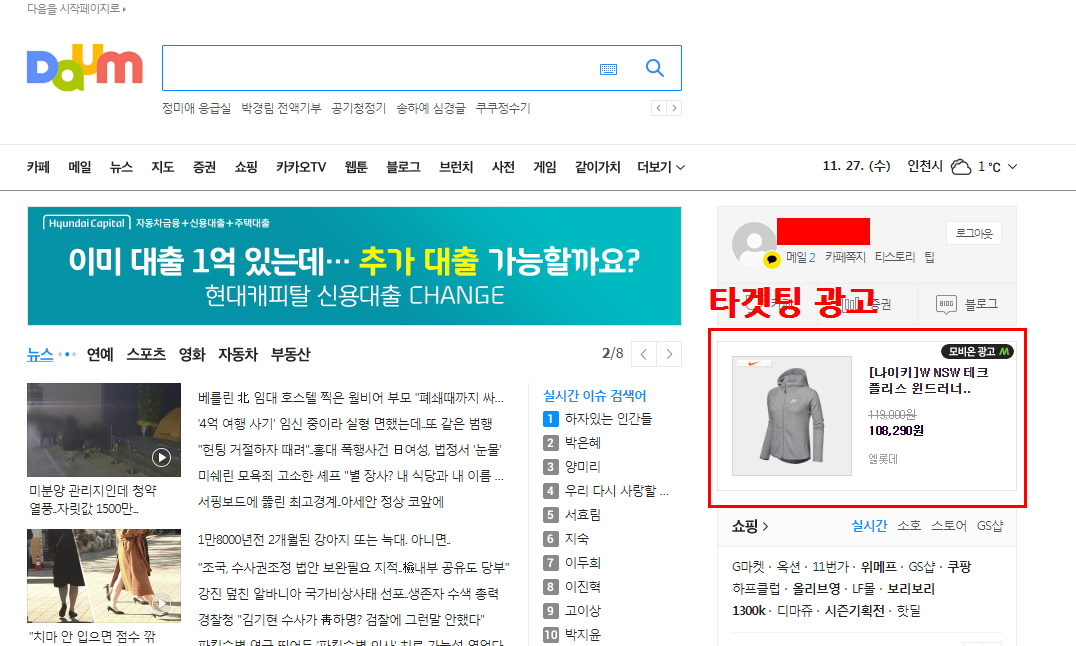
Task: Open 게임 from the main menu
Action: click(x=545, y=167)
